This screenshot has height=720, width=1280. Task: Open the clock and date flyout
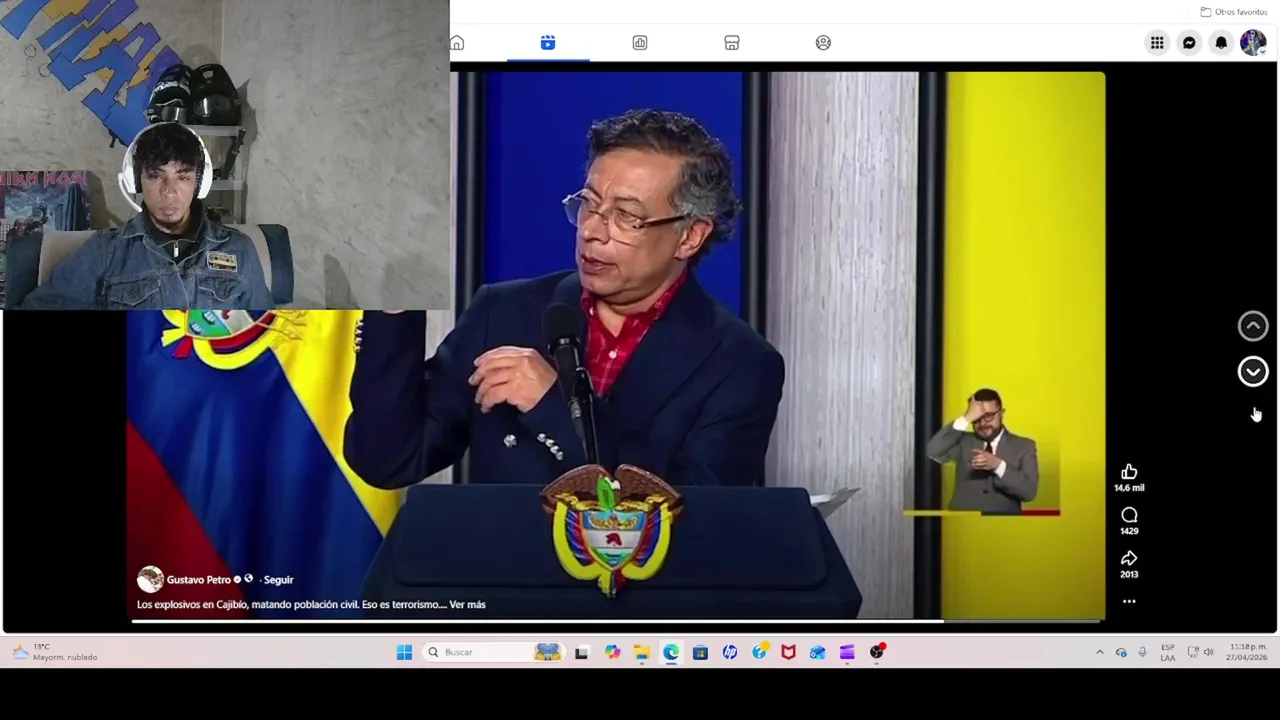(x=1248, y=652)
